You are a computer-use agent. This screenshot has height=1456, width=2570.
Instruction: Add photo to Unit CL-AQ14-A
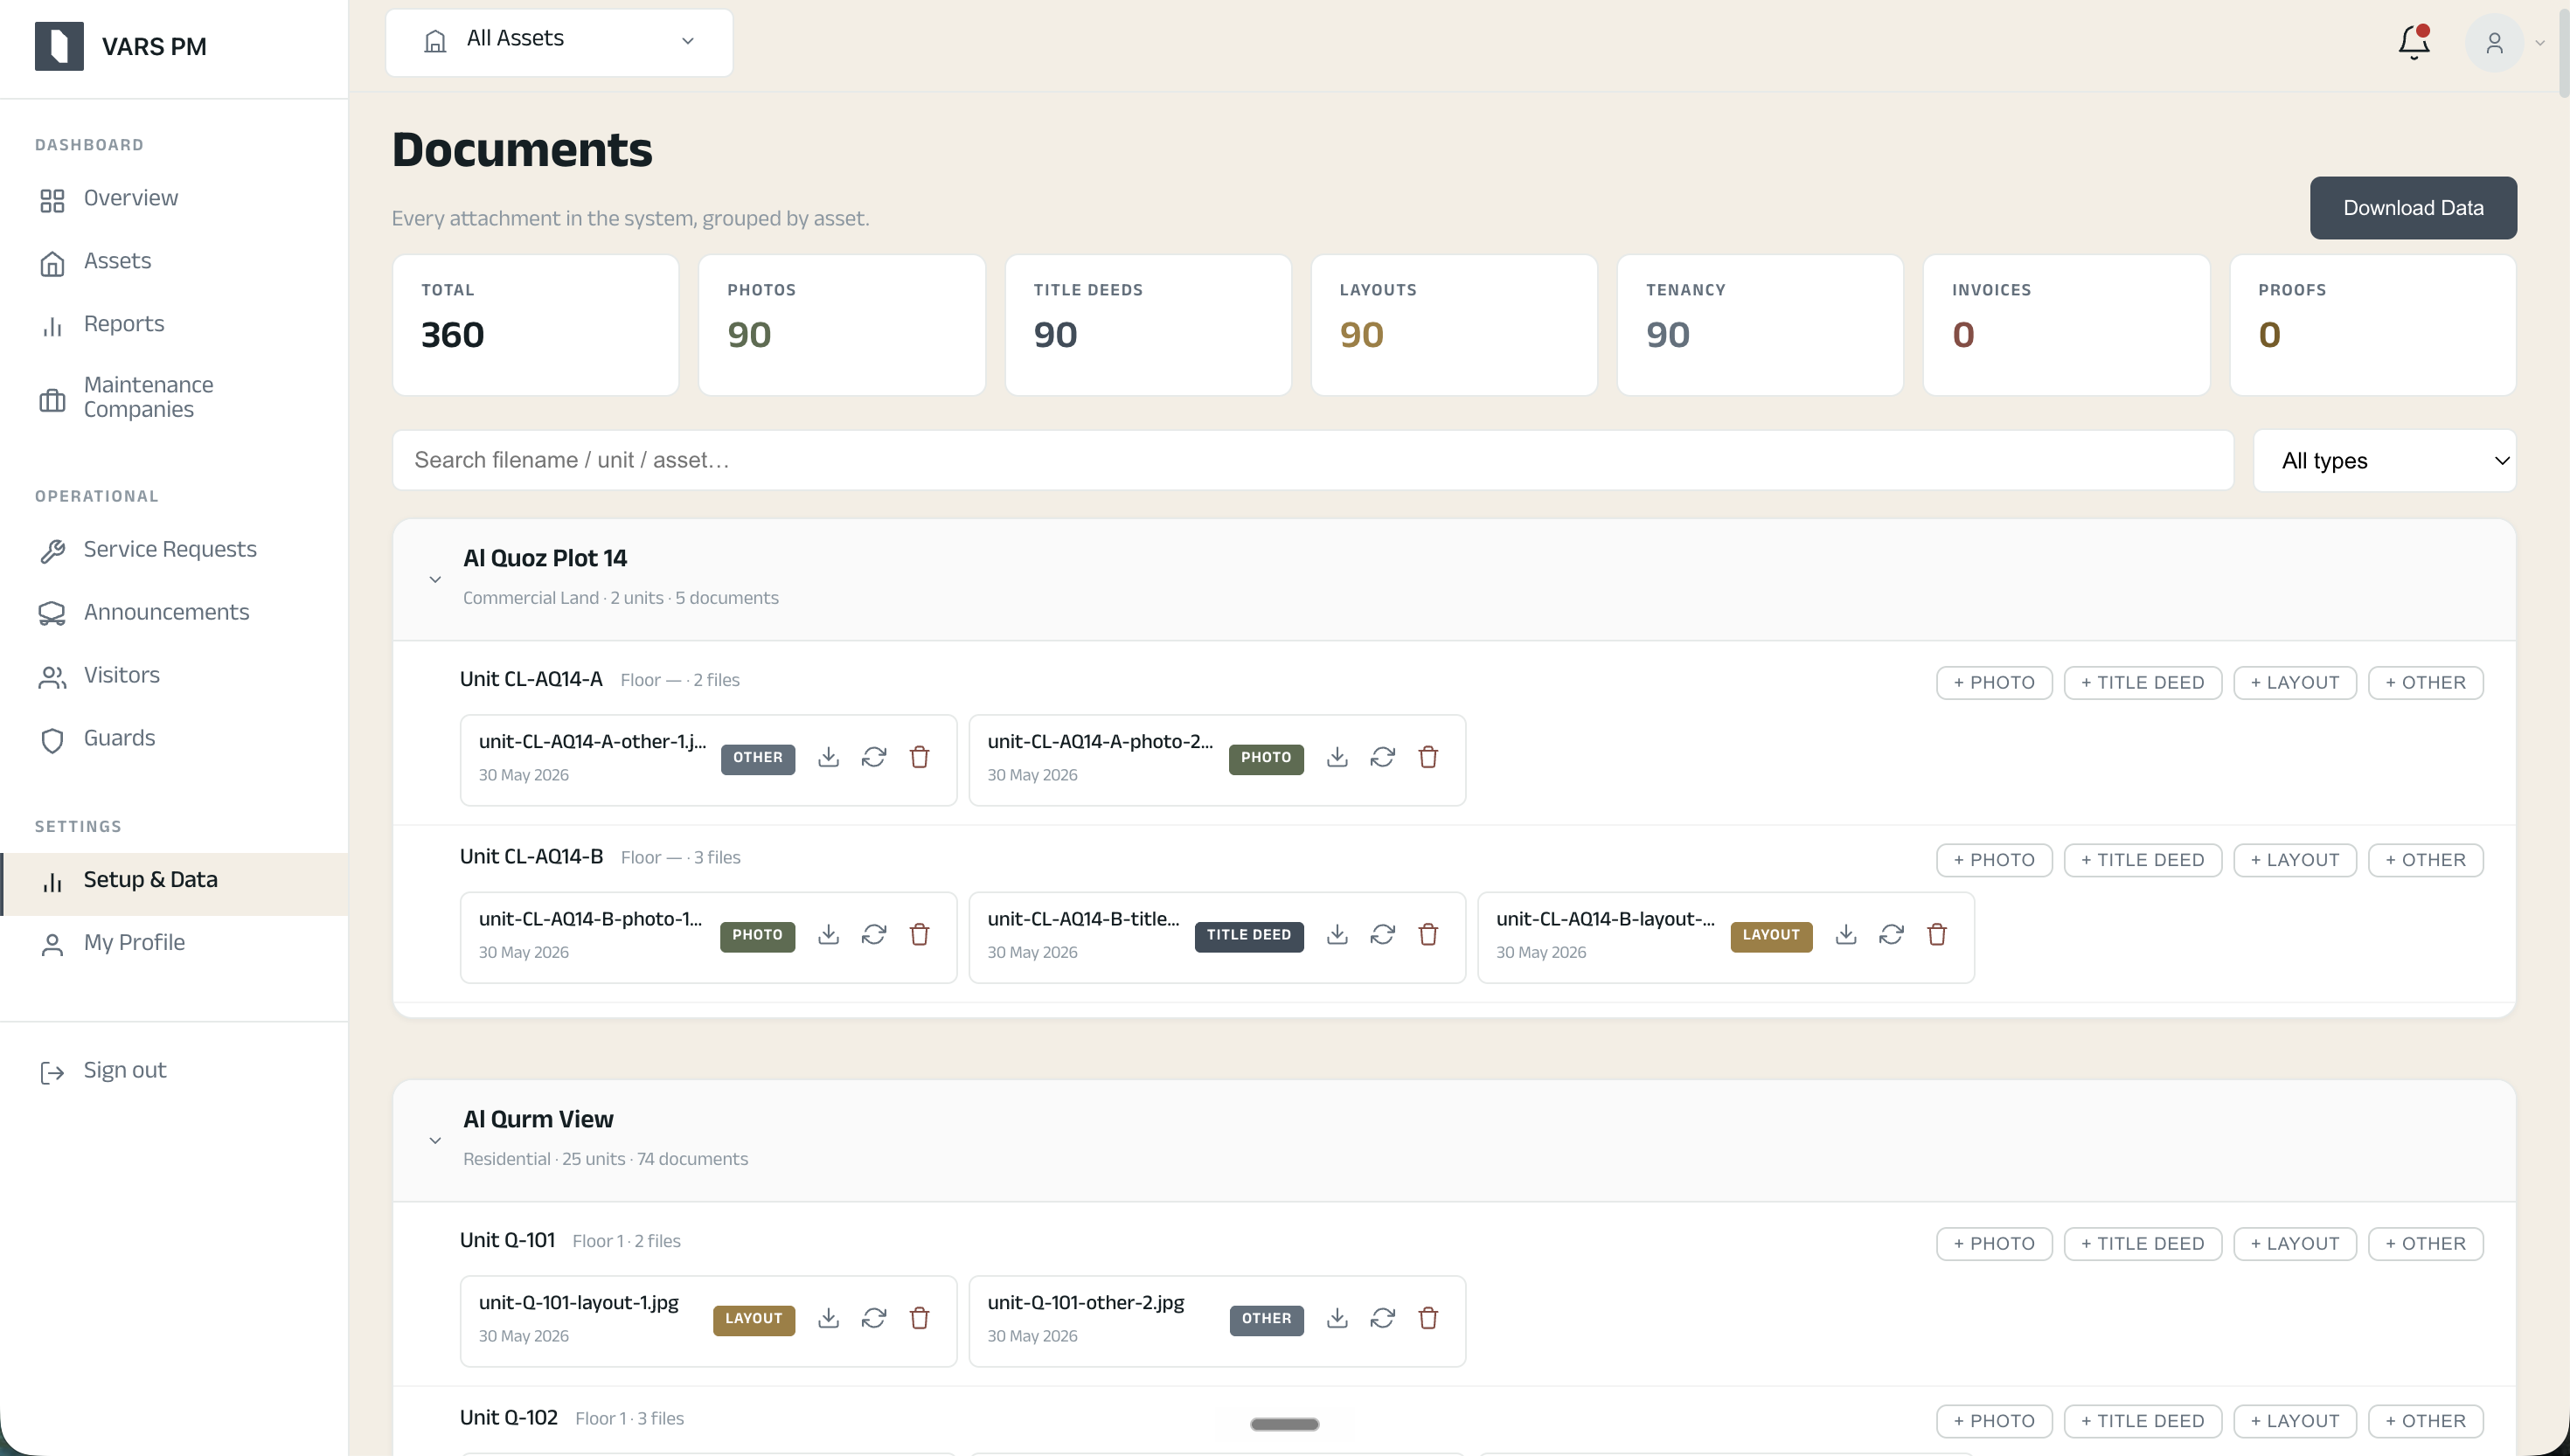point(1994,683)
